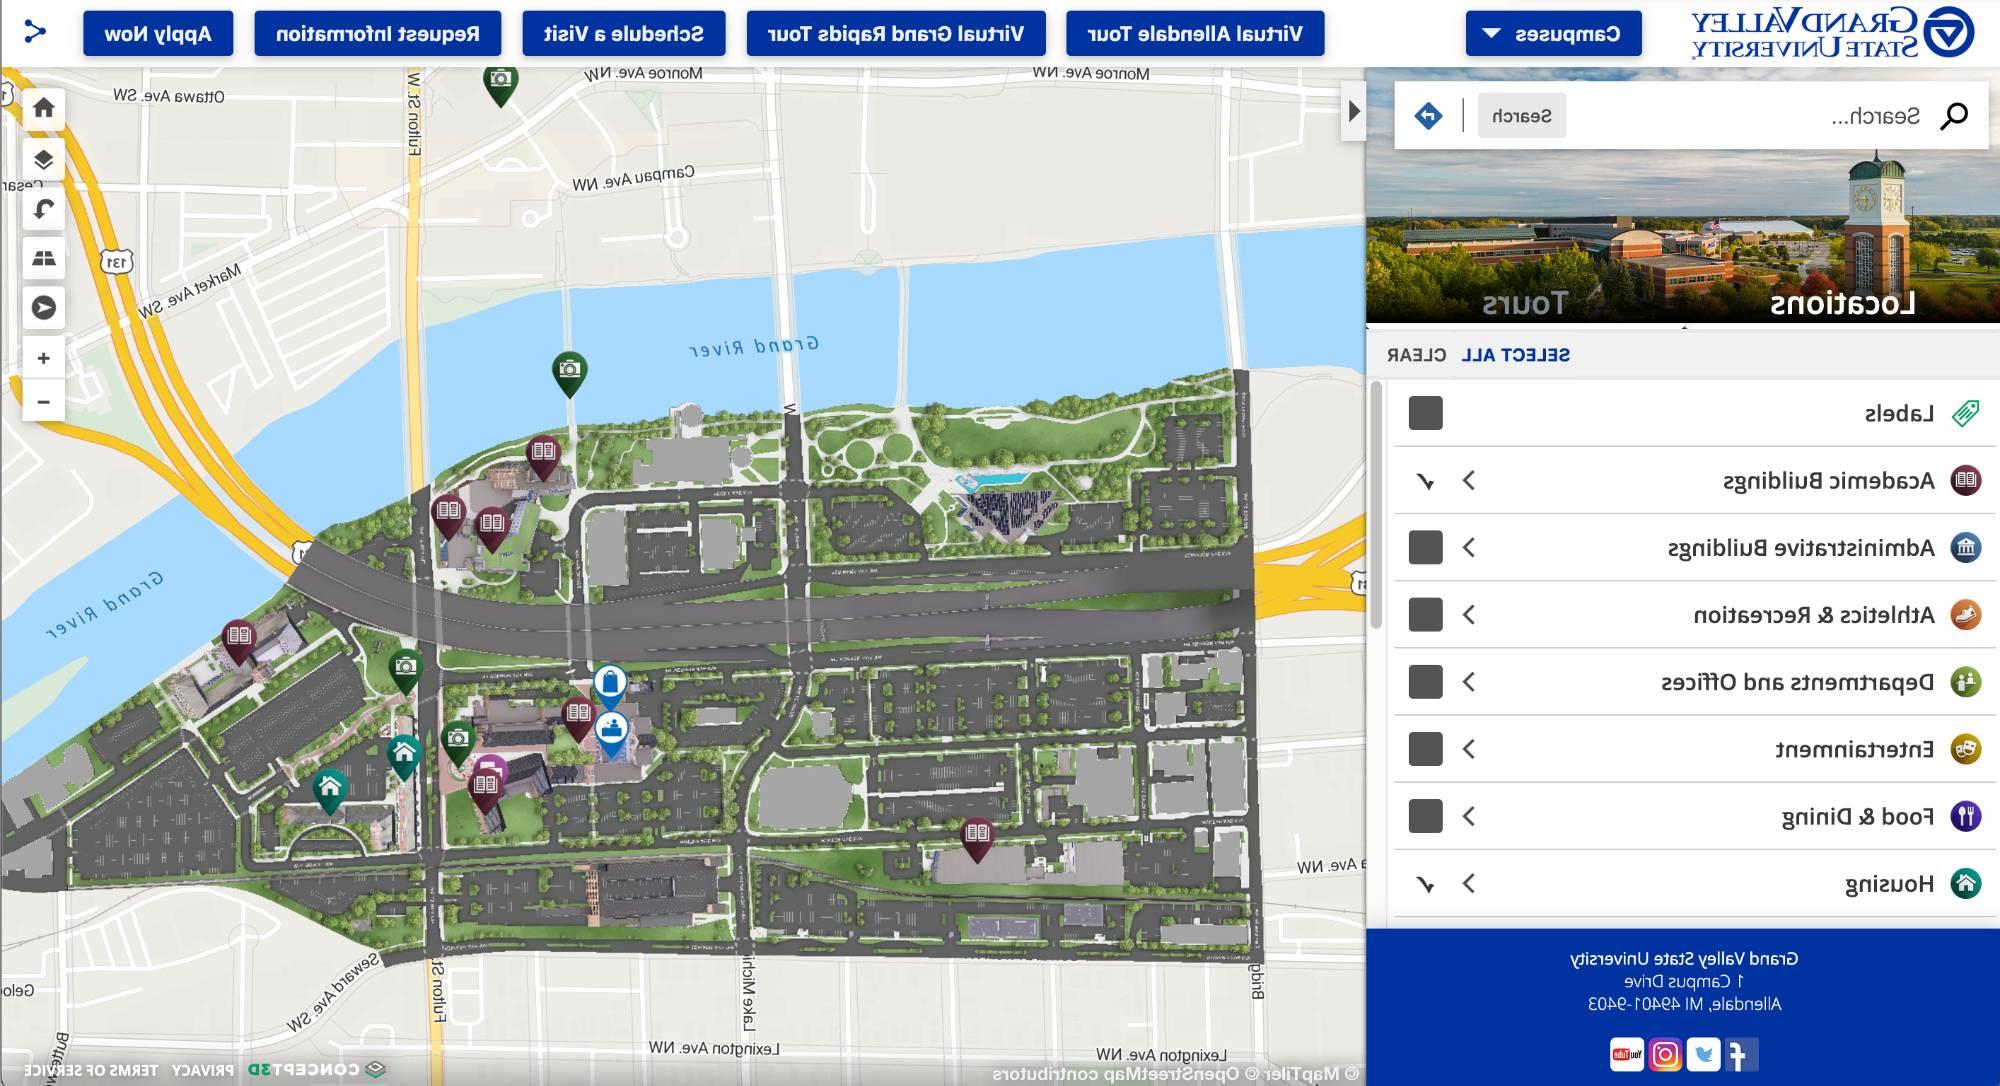Open the Terms of Service link

click(x=91, y=1070)
